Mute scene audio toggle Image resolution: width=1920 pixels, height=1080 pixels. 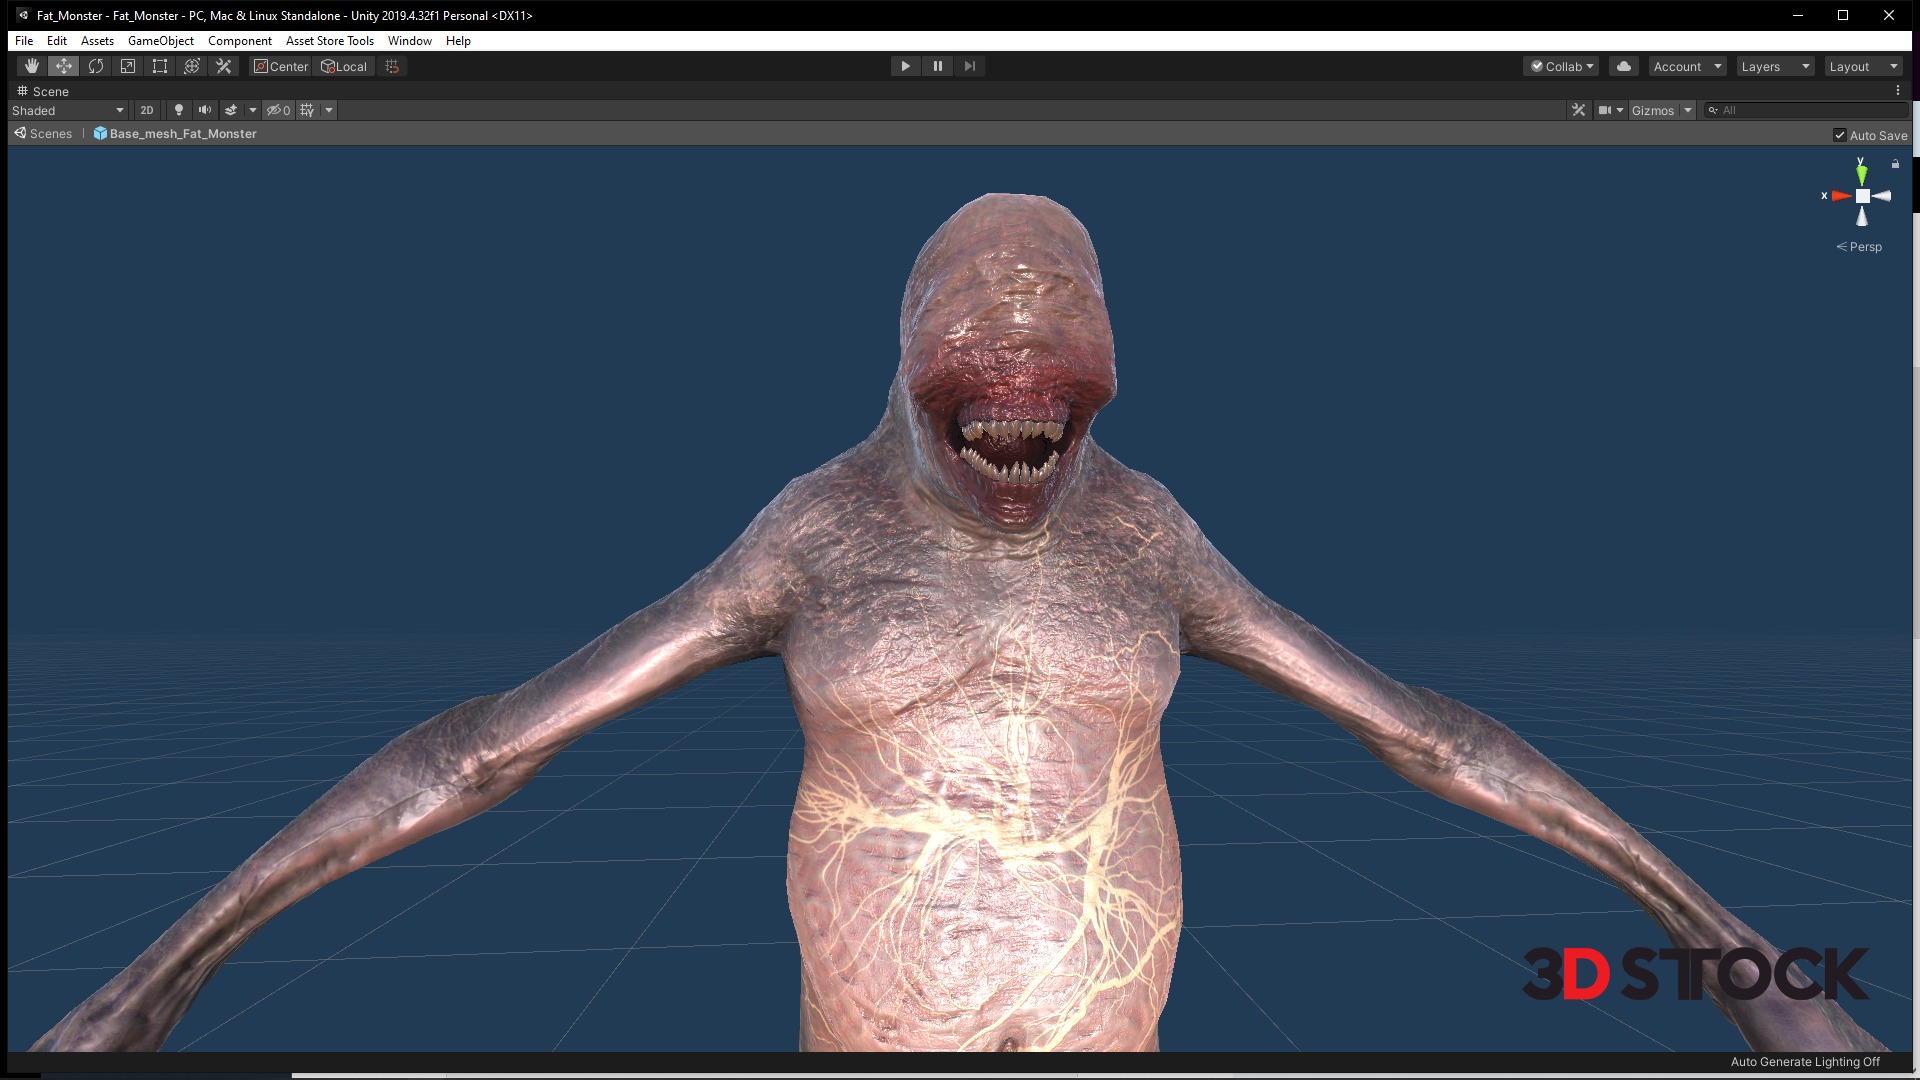[x=205, y=110]
